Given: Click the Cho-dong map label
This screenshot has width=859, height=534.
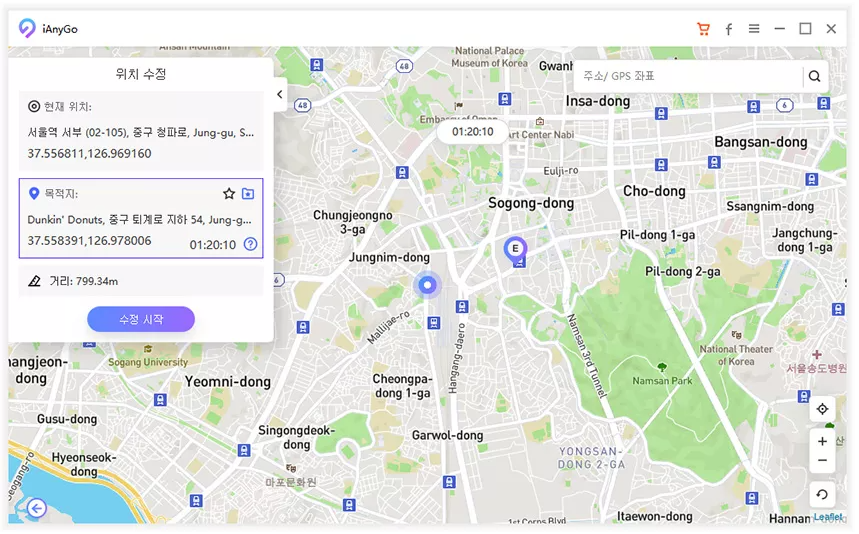Looking at the screenshot, I should tap(654, 191).
